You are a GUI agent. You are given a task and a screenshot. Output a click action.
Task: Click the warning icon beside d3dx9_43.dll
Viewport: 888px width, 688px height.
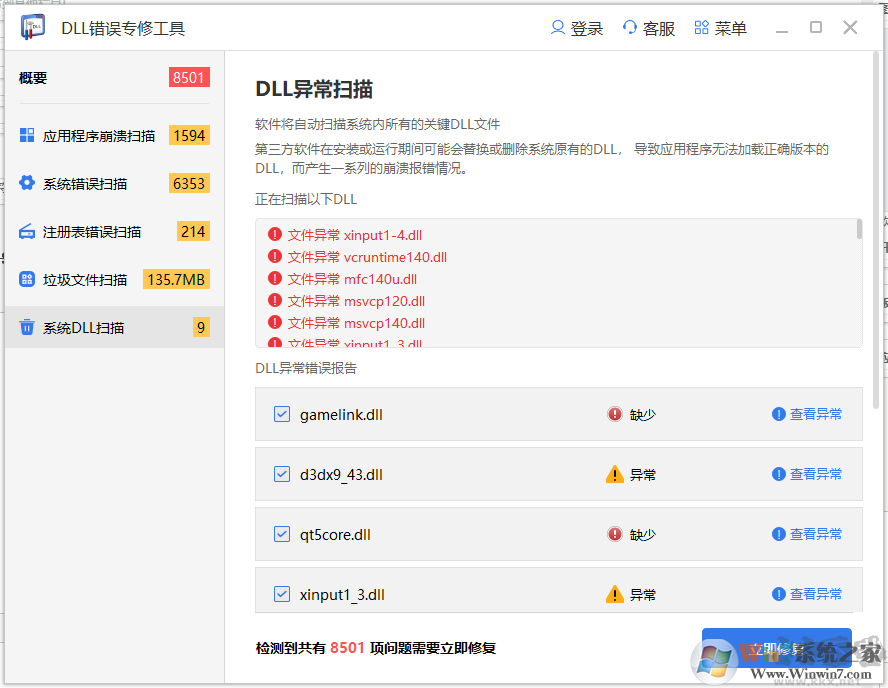point(615,474)
